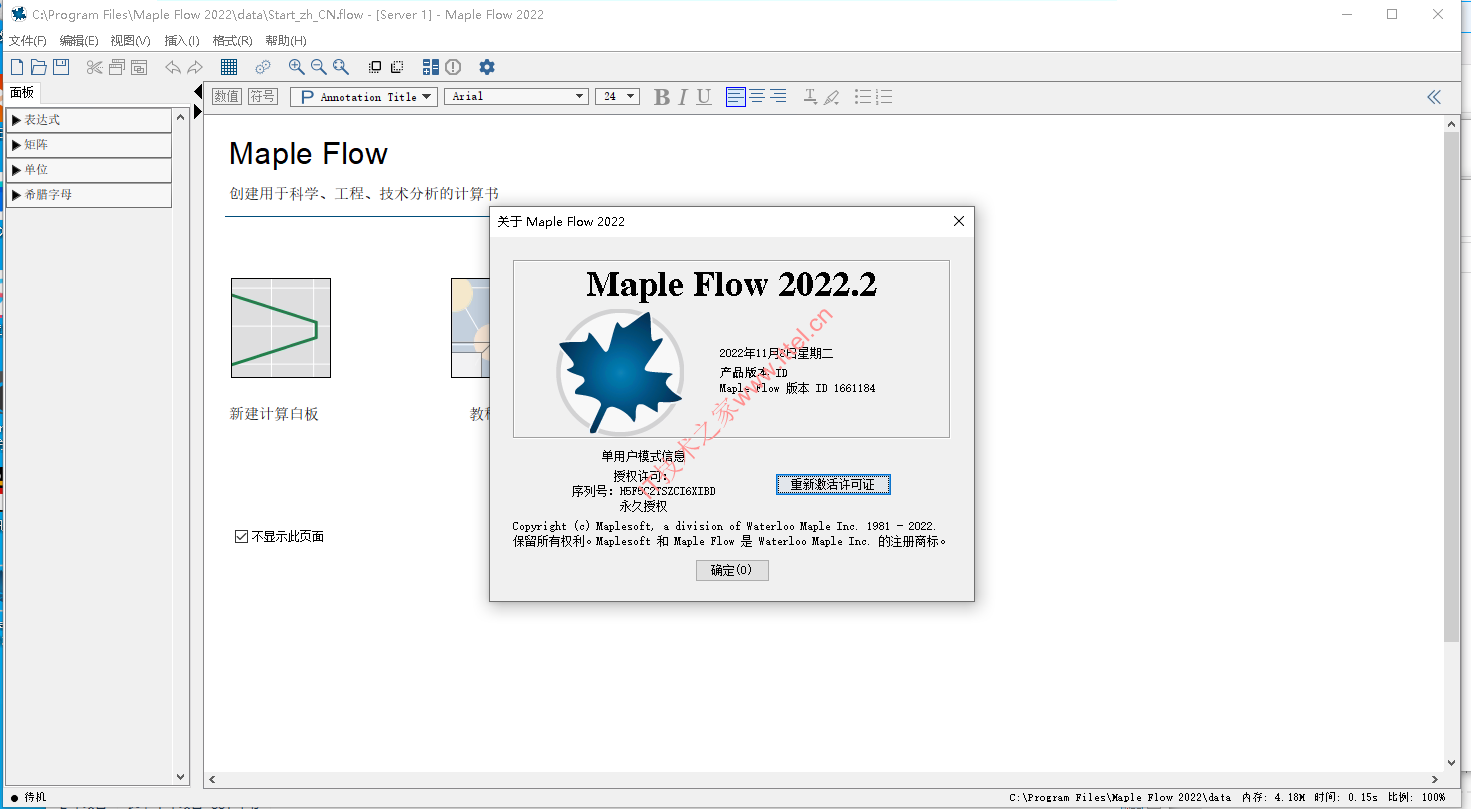The image size is (1471, 809).
Task: Click the undo arrow icon
Action: (173, 67)
